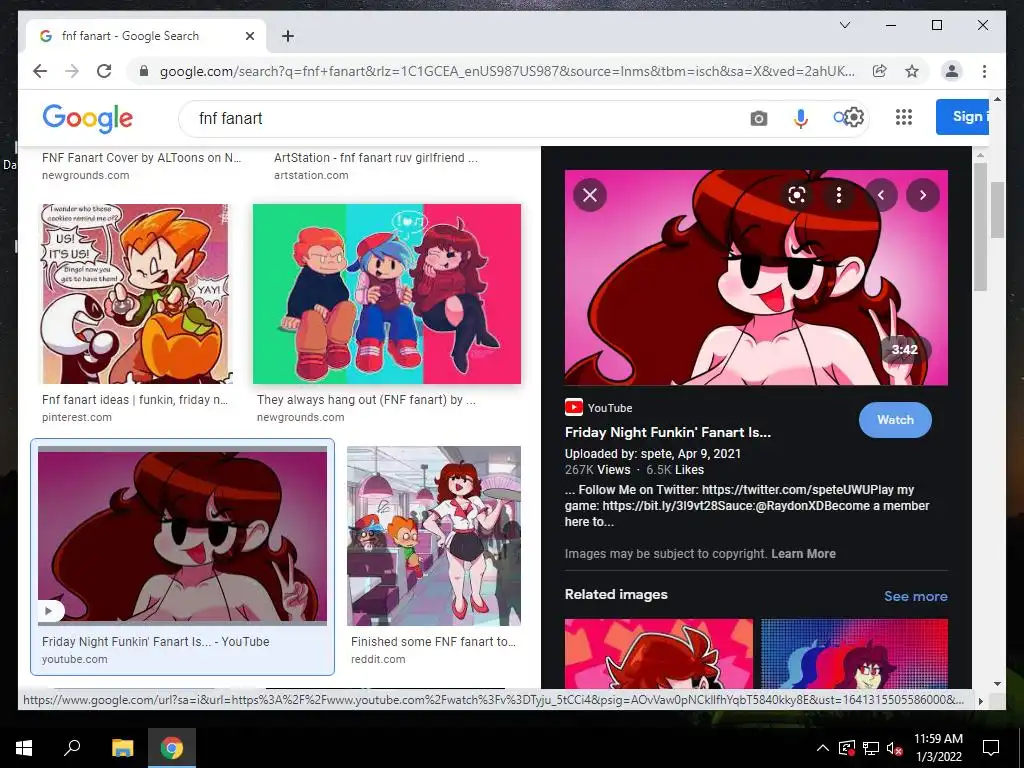View site information via padlock icon
The width and height of the screenshot is (1024, 768).
pyautogui.click(x=144, y=71)
